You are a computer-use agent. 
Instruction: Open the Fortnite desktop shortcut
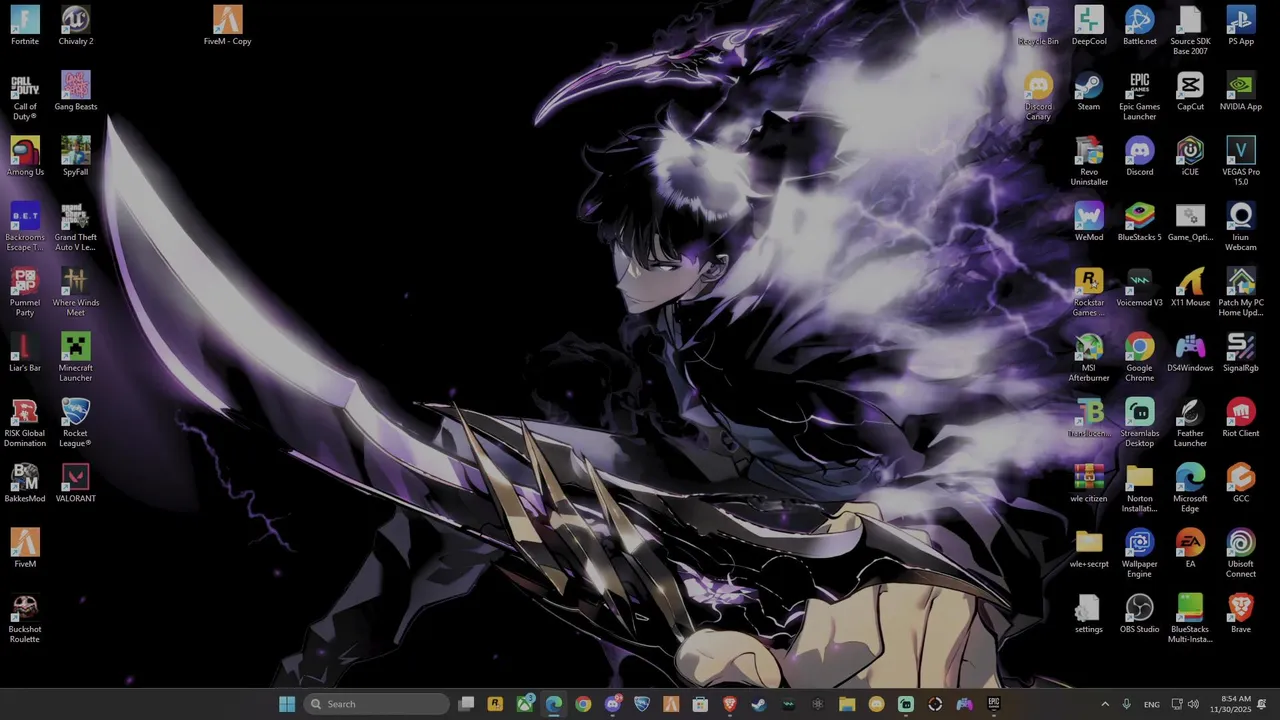click(25, 26)
